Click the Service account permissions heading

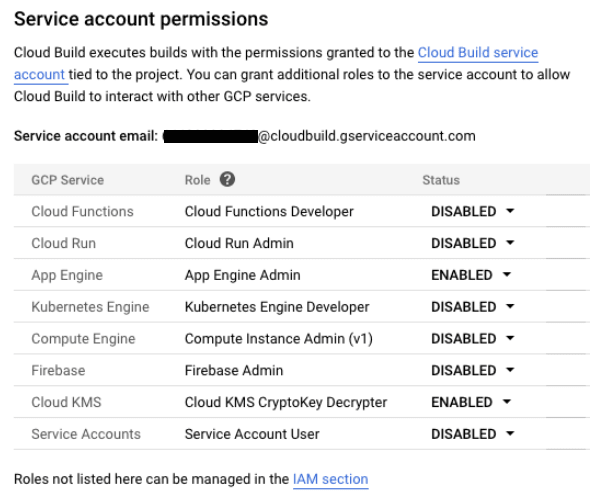tap(141, 19)
